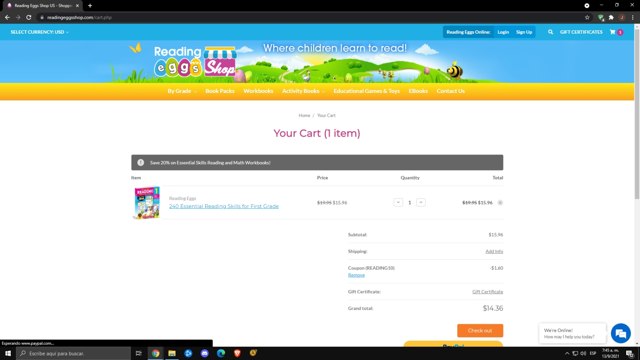The height and width of the screenshot is (360, 640).
Task: Bookmark page with star icon
Action: [x=587, y=18]
